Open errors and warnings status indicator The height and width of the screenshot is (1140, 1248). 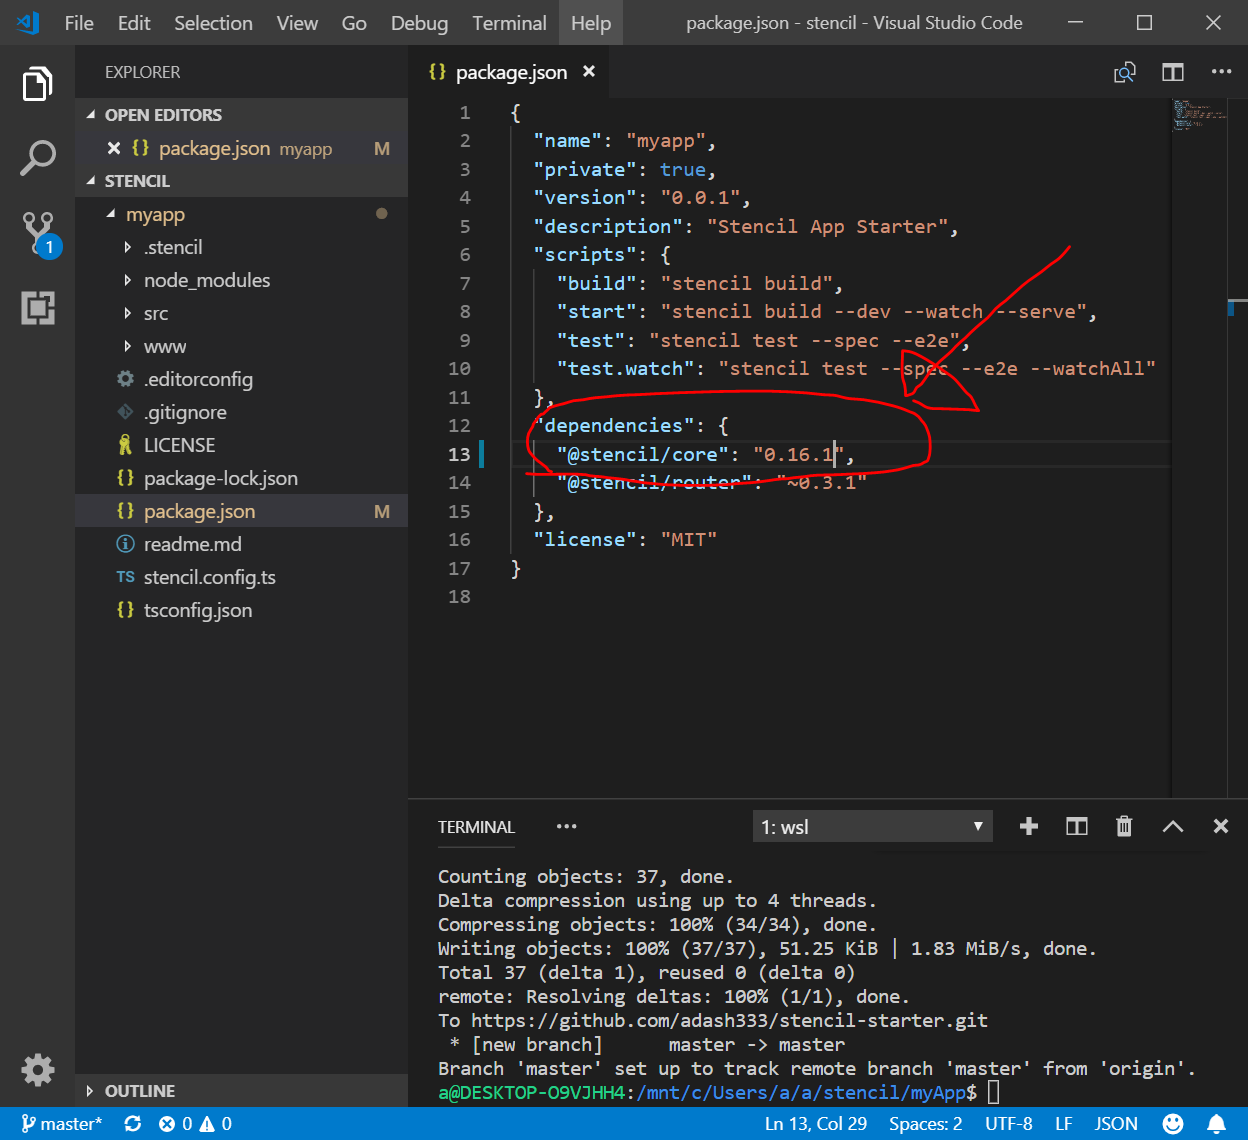pyautogui.click(x=196, y=1124)
